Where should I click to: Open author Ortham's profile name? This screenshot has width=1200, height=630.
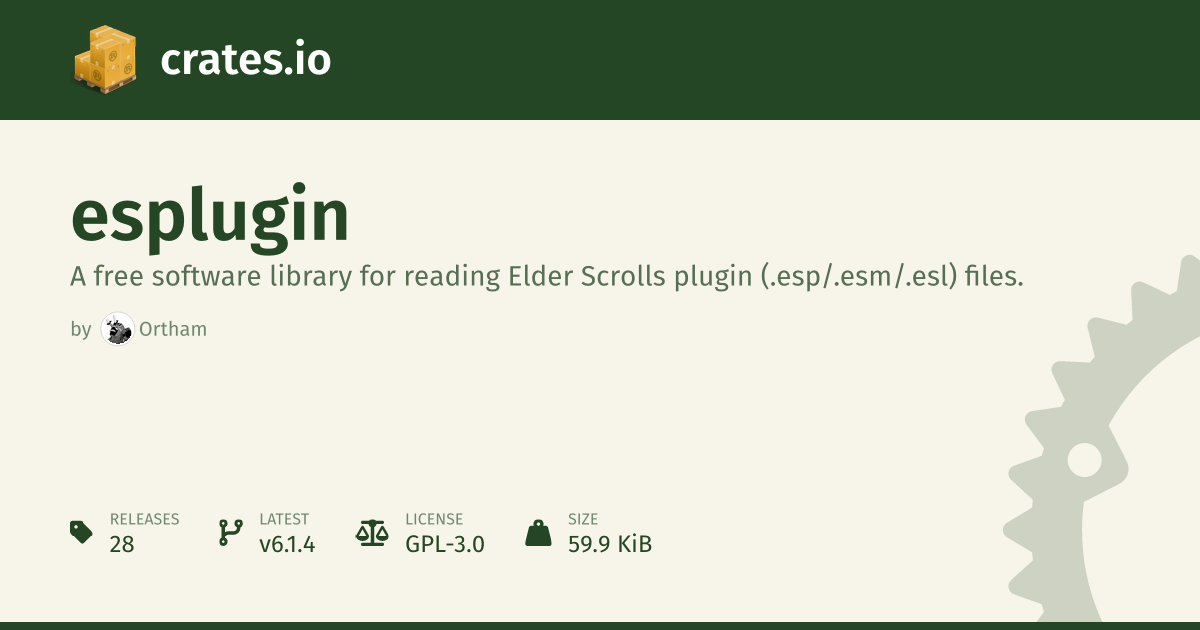[173, 329]
